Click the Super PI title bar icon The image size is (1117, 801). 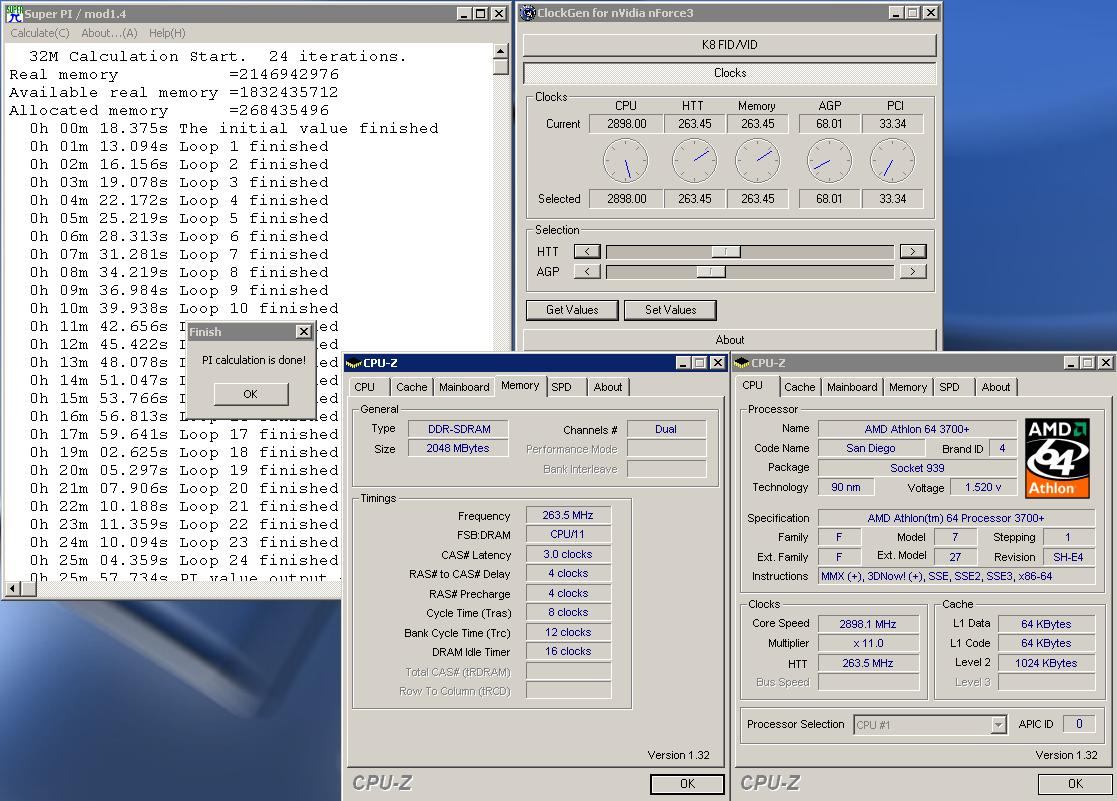[x=14, y=13]
